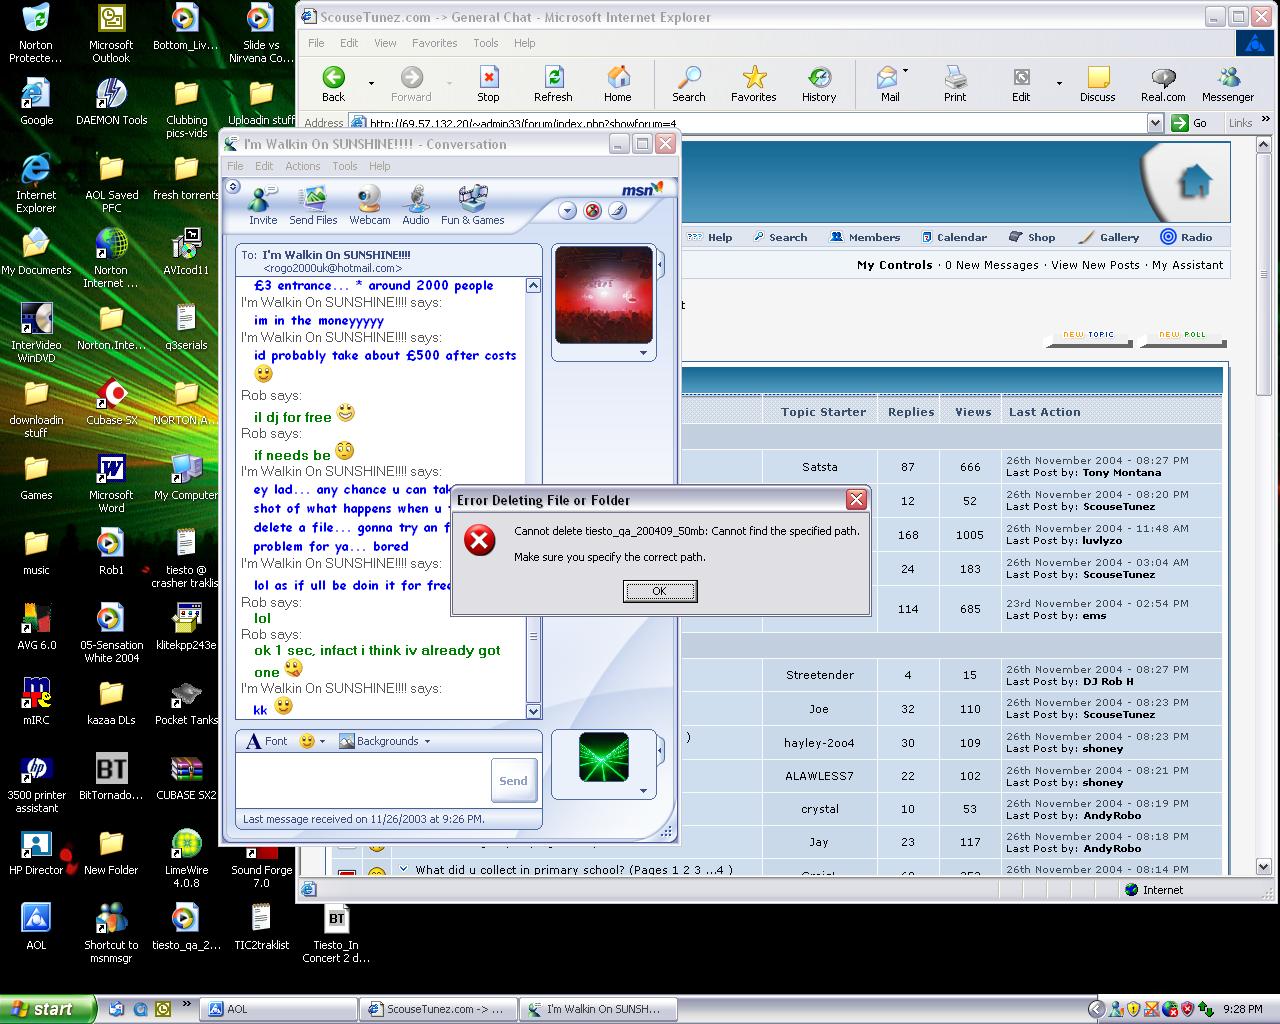Open Favorites star in IE toolbar

click(x=754, y=84)
